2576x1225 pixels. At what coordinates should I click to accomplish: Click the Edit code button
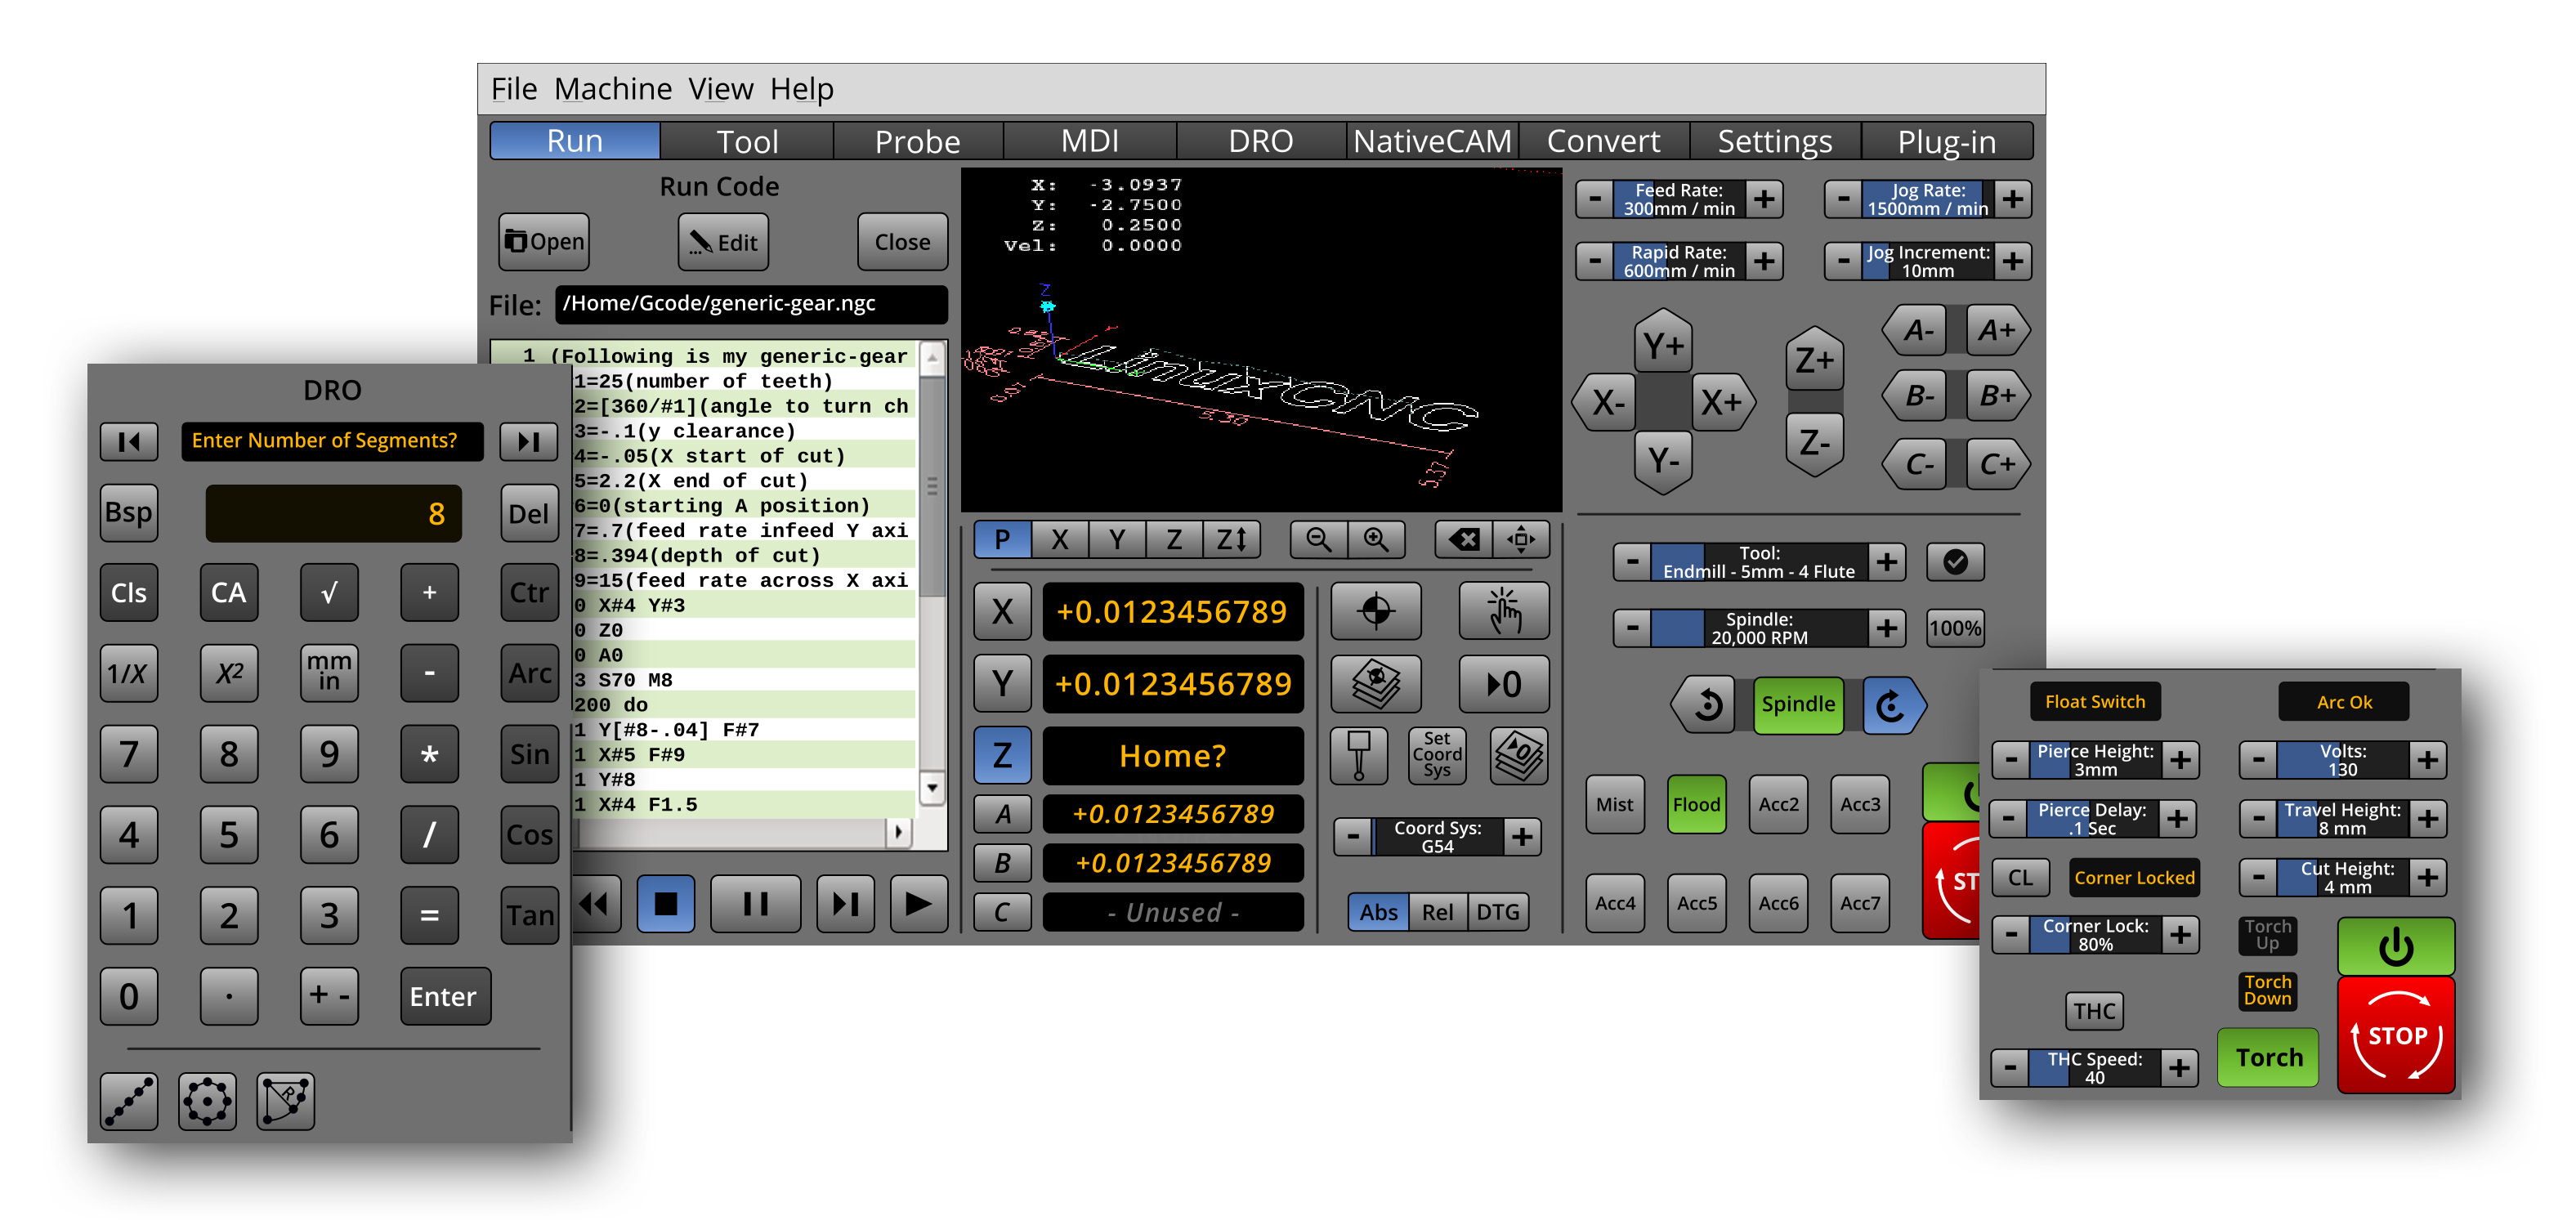[723, 242]
